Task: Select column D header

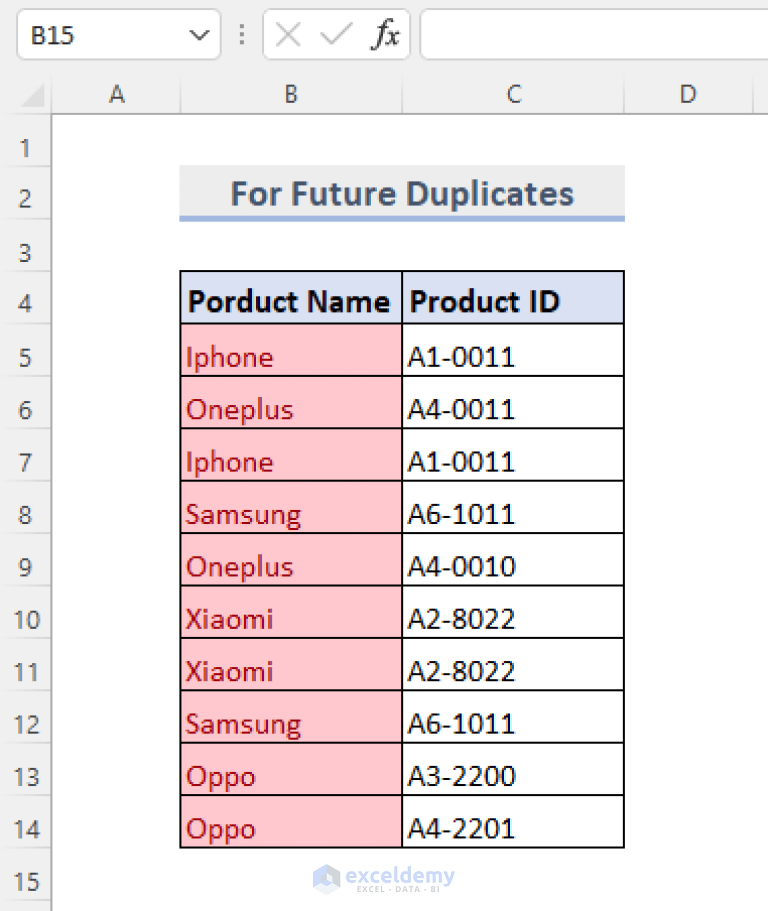Action: click(688, 94)
